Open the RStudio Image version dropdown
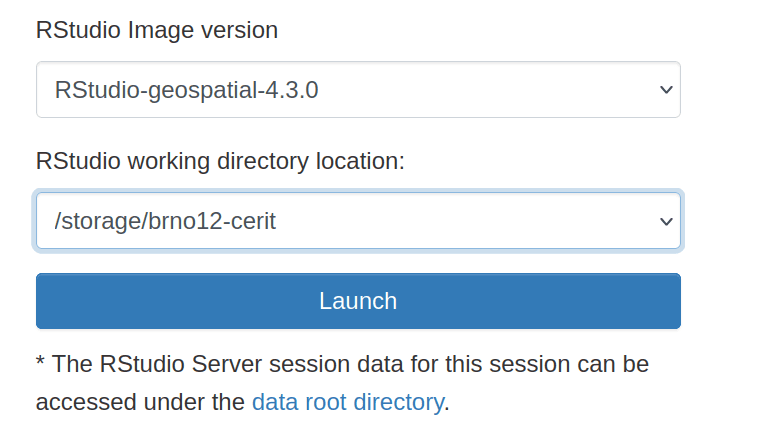Screen dimensions: 763x443 tap(357, 90)
